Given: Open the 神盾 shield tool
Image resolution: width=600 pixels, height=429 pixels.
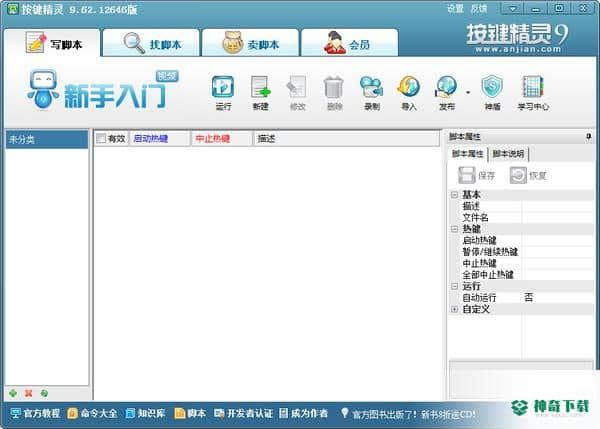Looking at the screenshot, I should point(492,93).
